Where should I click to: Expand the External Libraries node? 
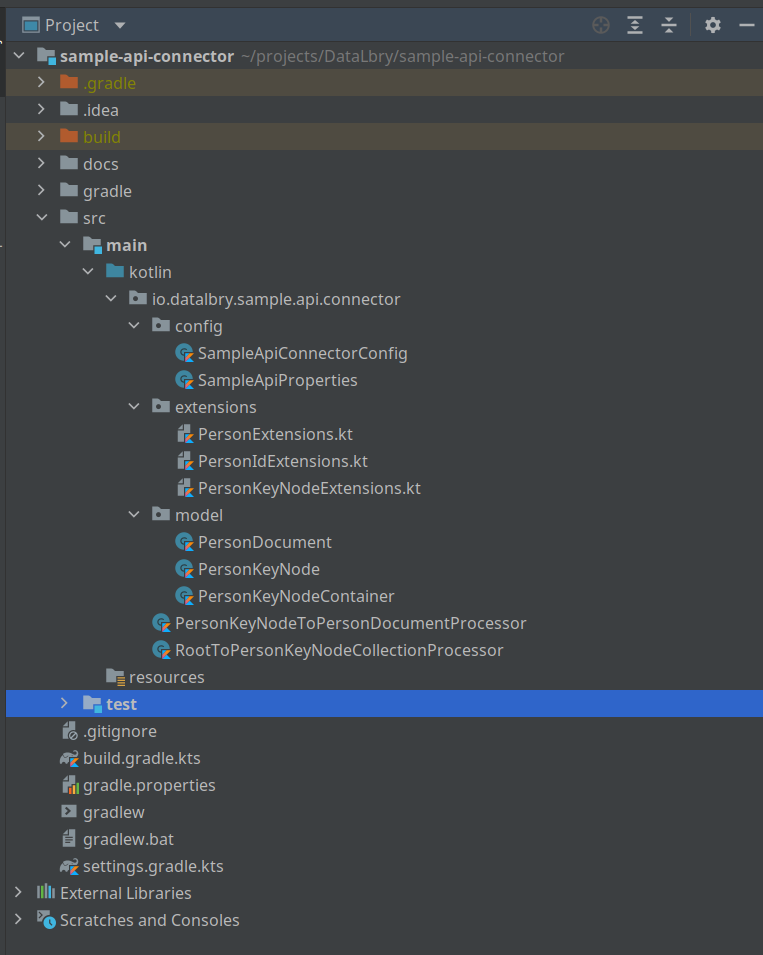[x=18, y=893]
